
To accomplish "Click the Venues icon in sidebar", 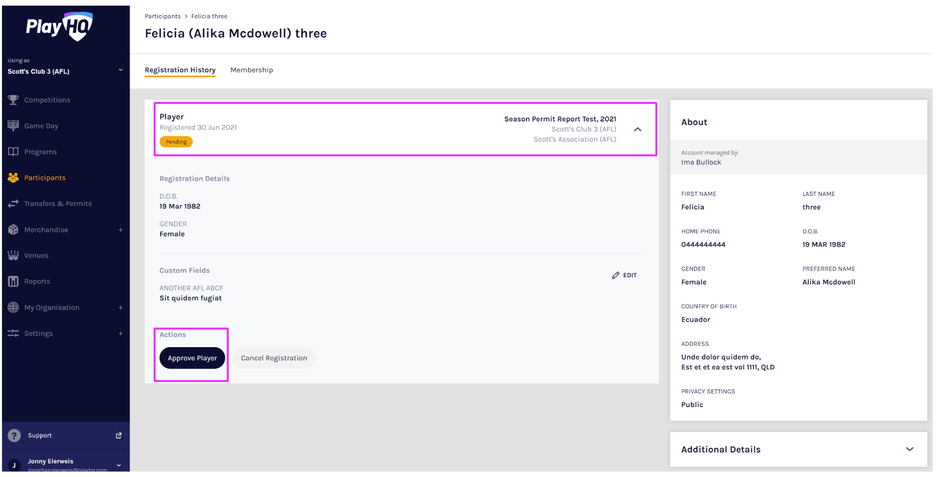I will point(13,256).
